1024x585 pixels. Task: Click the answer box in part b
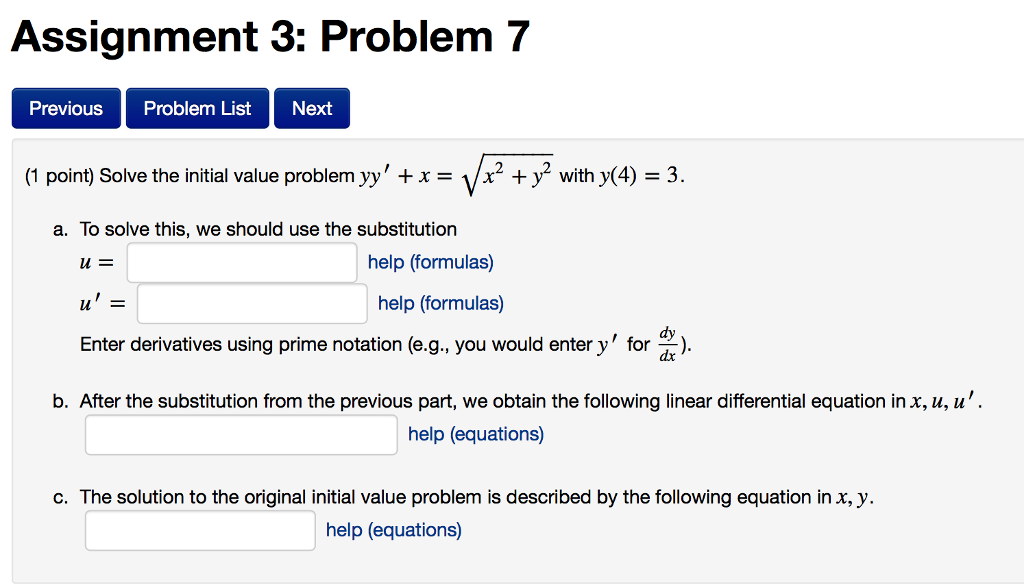240,434
